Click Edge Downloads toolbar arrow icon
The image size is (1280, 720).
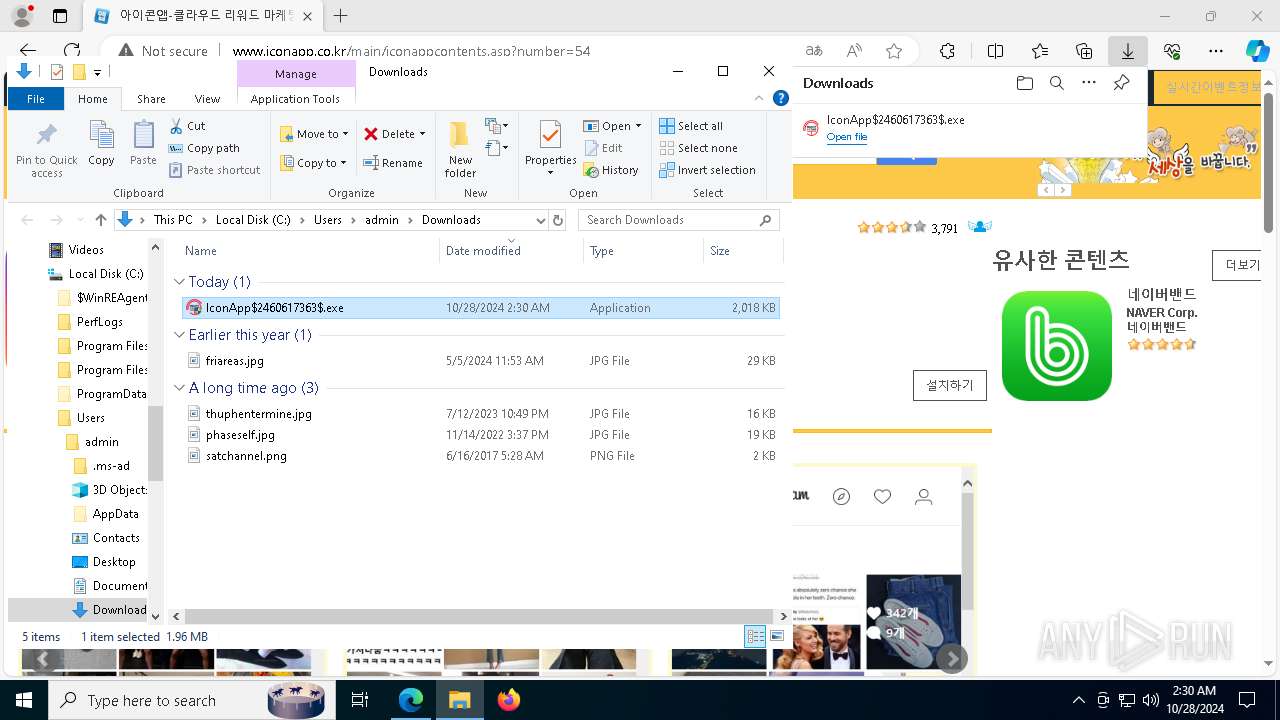(1127, 51)
